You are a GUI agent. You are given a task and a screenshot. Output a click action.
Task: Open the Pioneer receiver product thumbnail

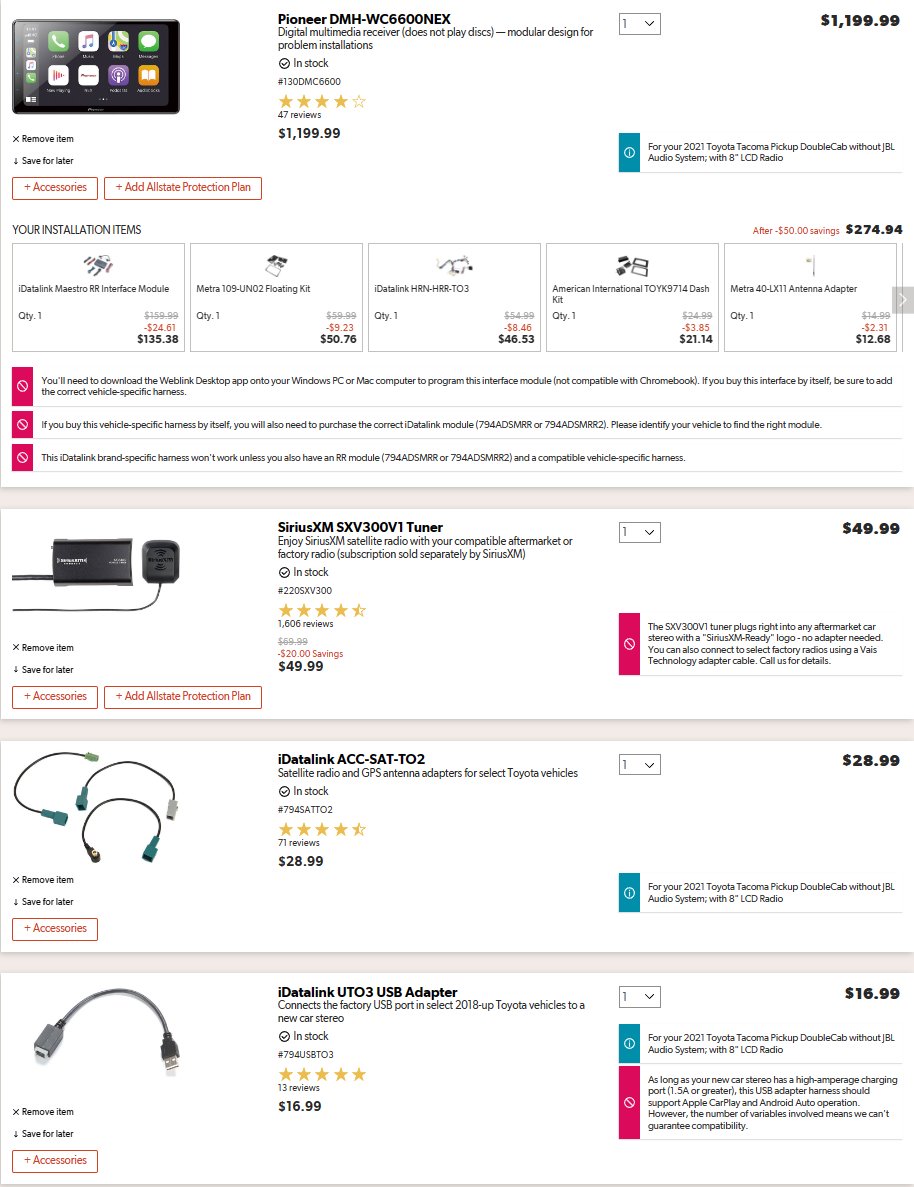[96, 67]
